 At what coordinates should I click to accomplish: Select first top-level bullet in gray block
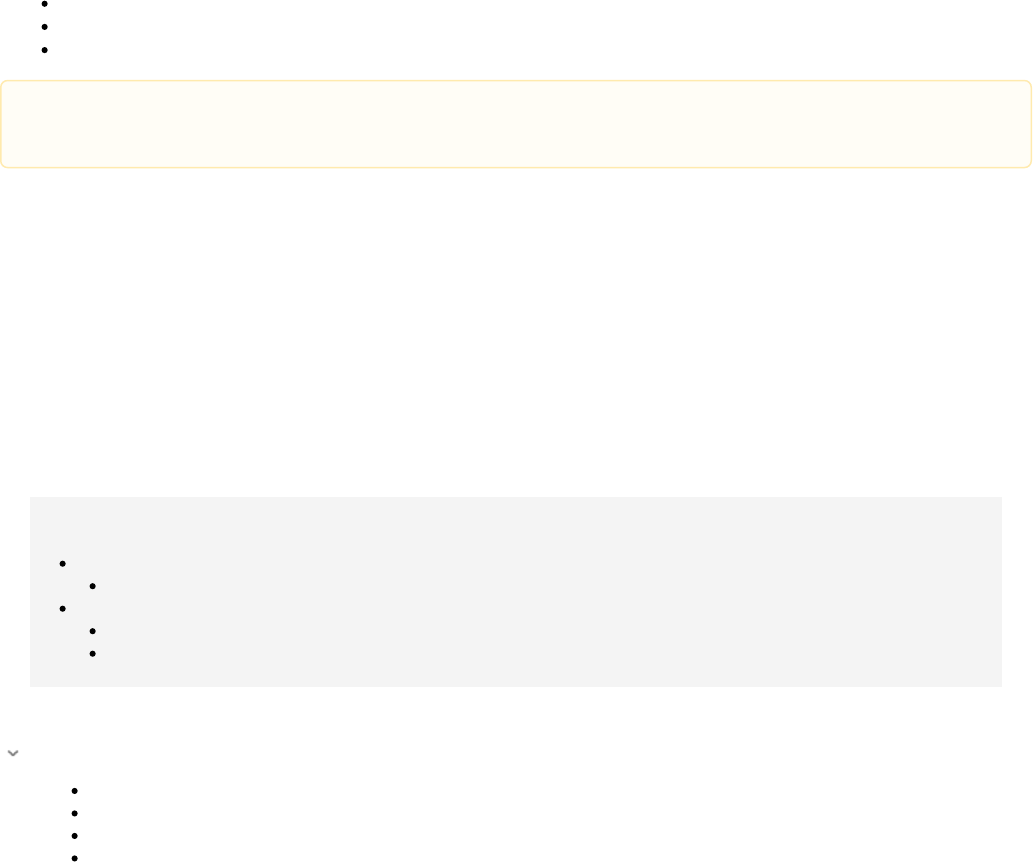(63, 563)
